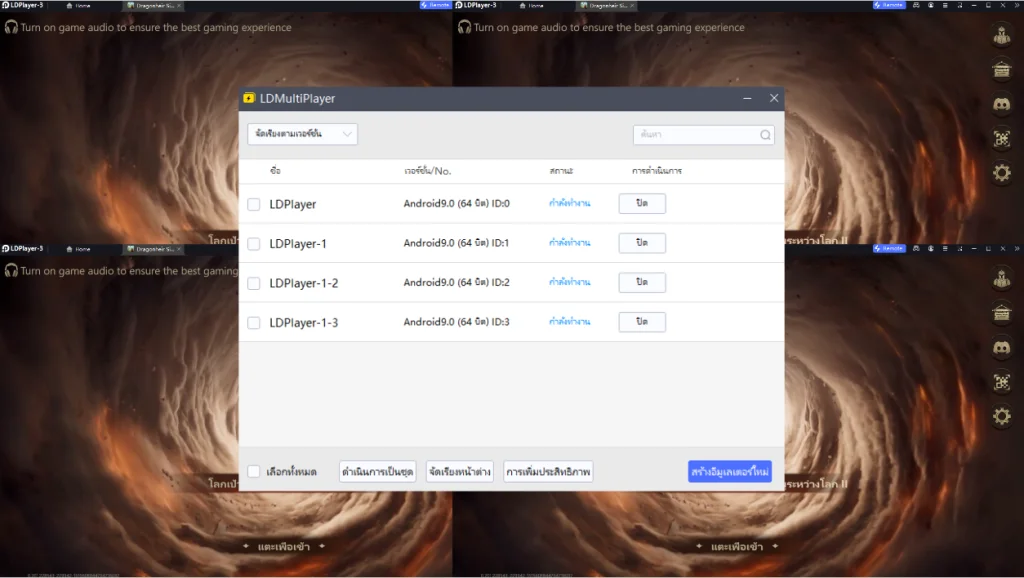Tick the checkbox for LDPlayer-1-2

click(x=253, y=283)
